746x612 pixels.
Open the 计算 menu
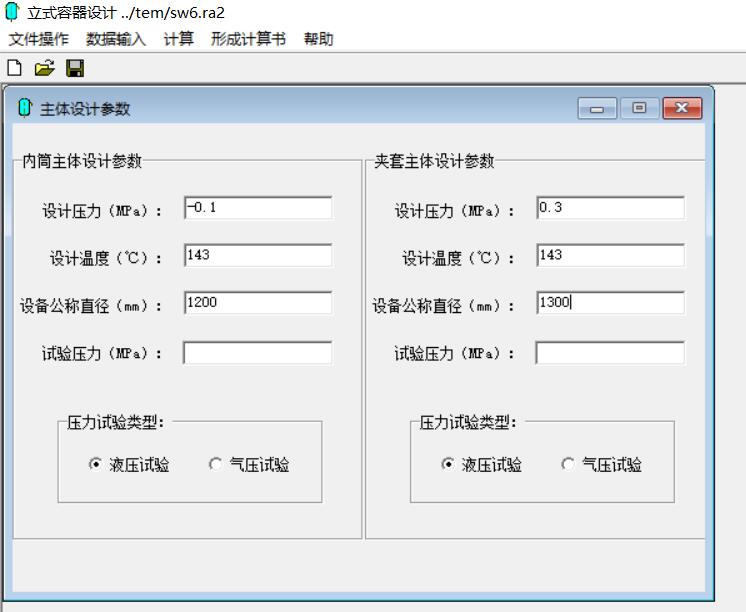tap(178, 39)
